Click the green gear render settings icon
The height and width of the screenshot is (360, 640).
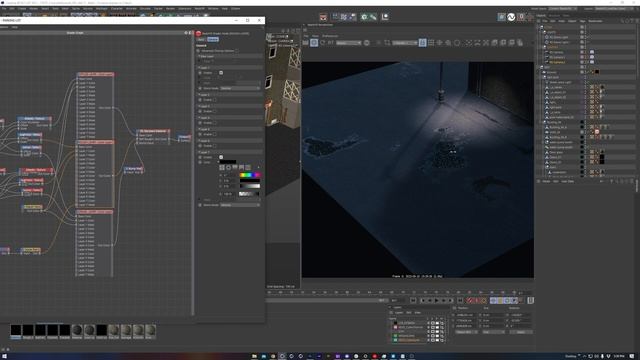click(x=364, y=17)
